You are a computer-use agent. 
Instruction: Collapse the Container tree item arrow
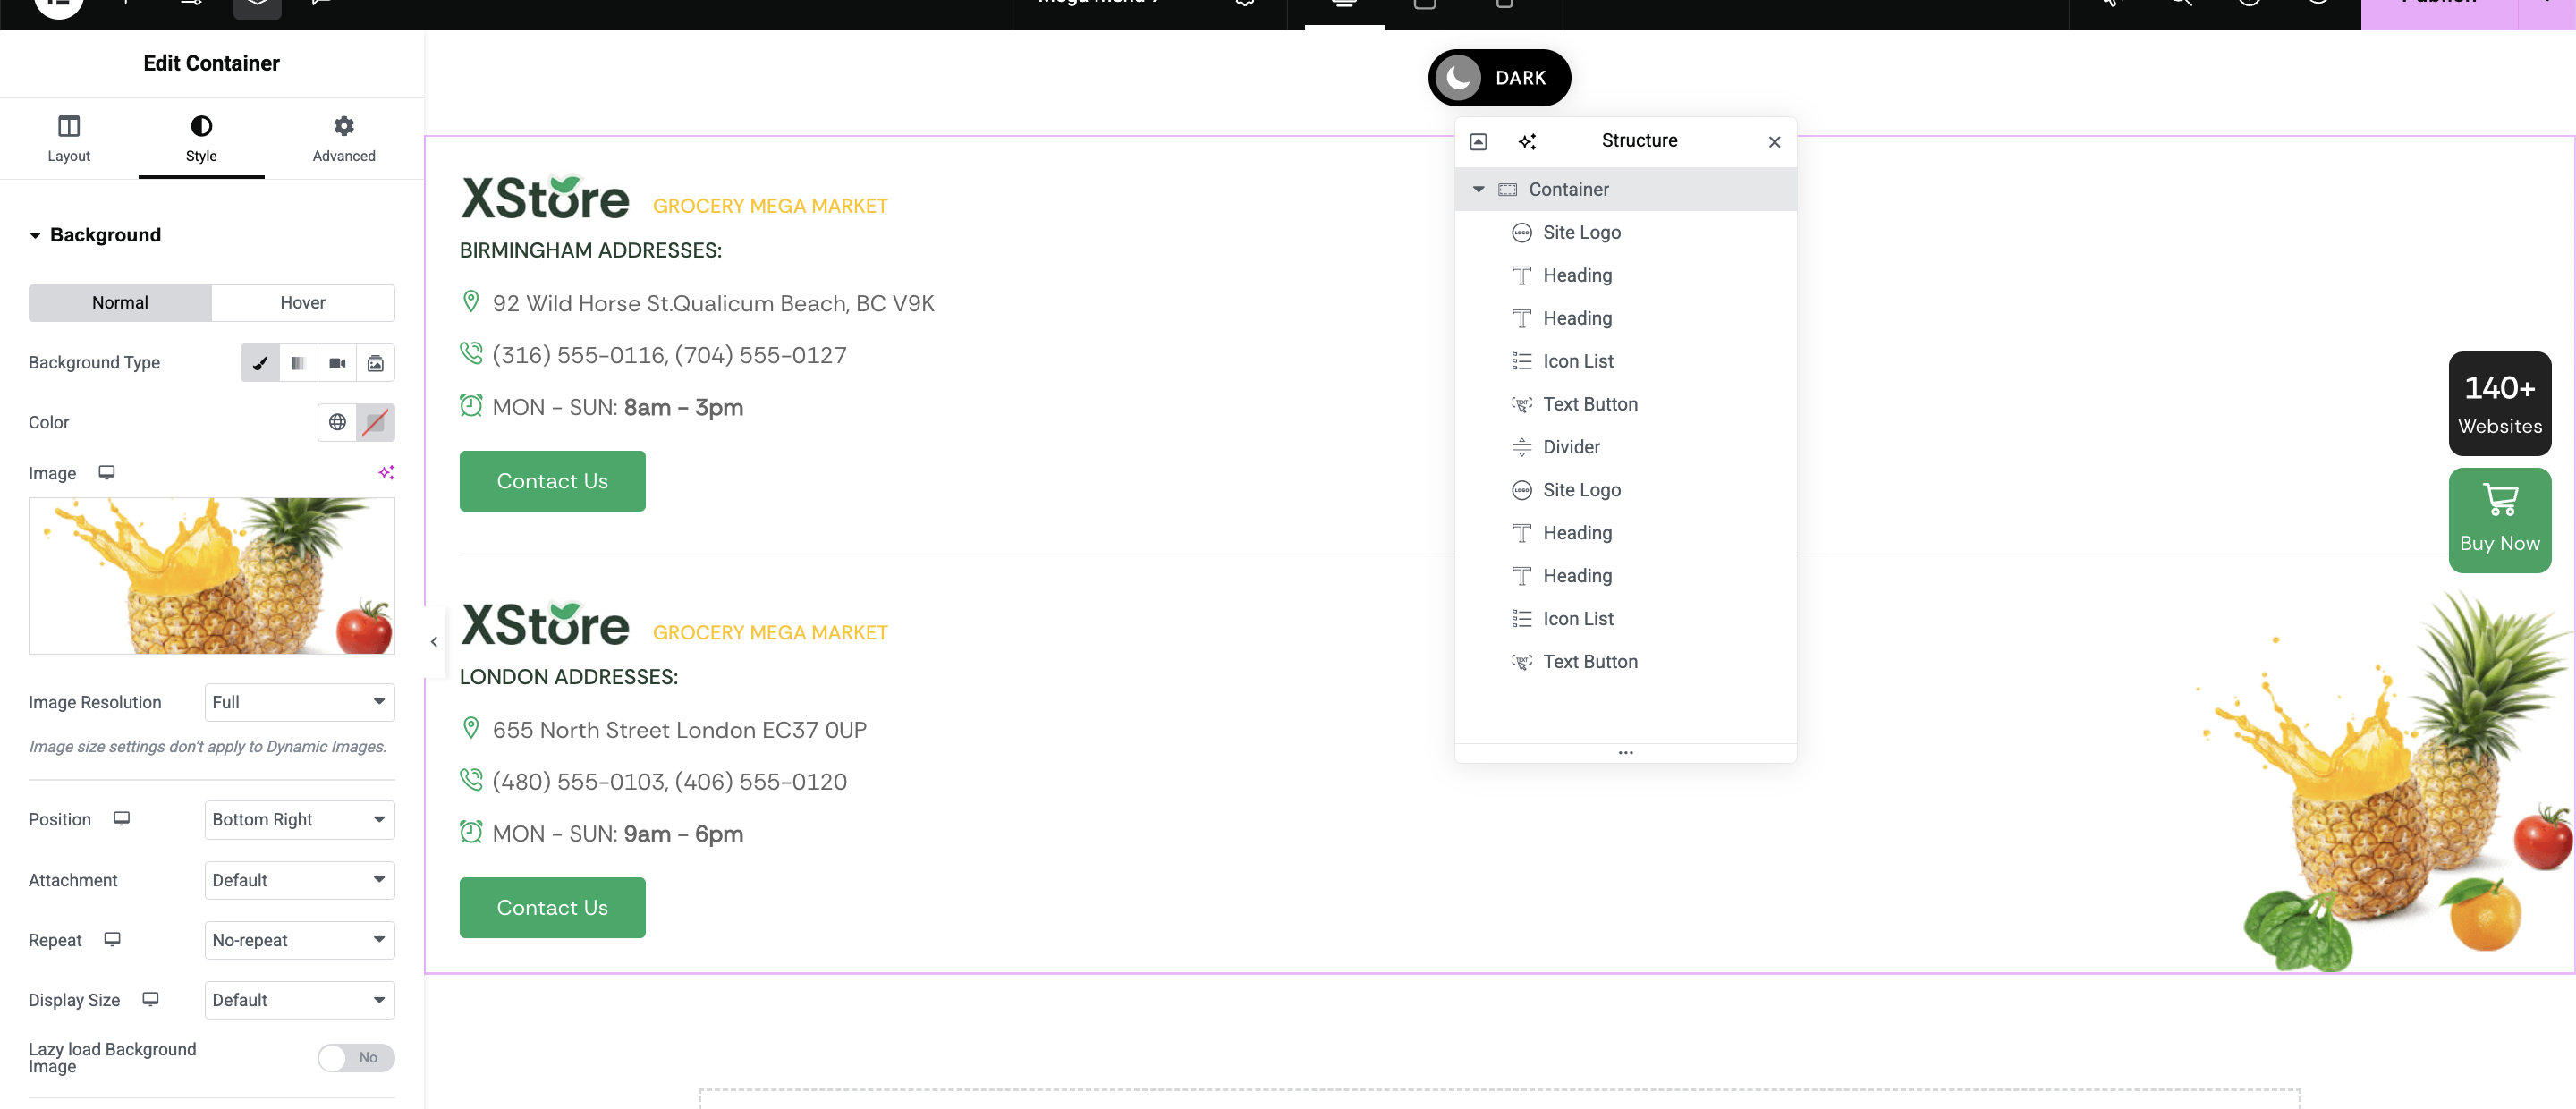coord(1478,189)
